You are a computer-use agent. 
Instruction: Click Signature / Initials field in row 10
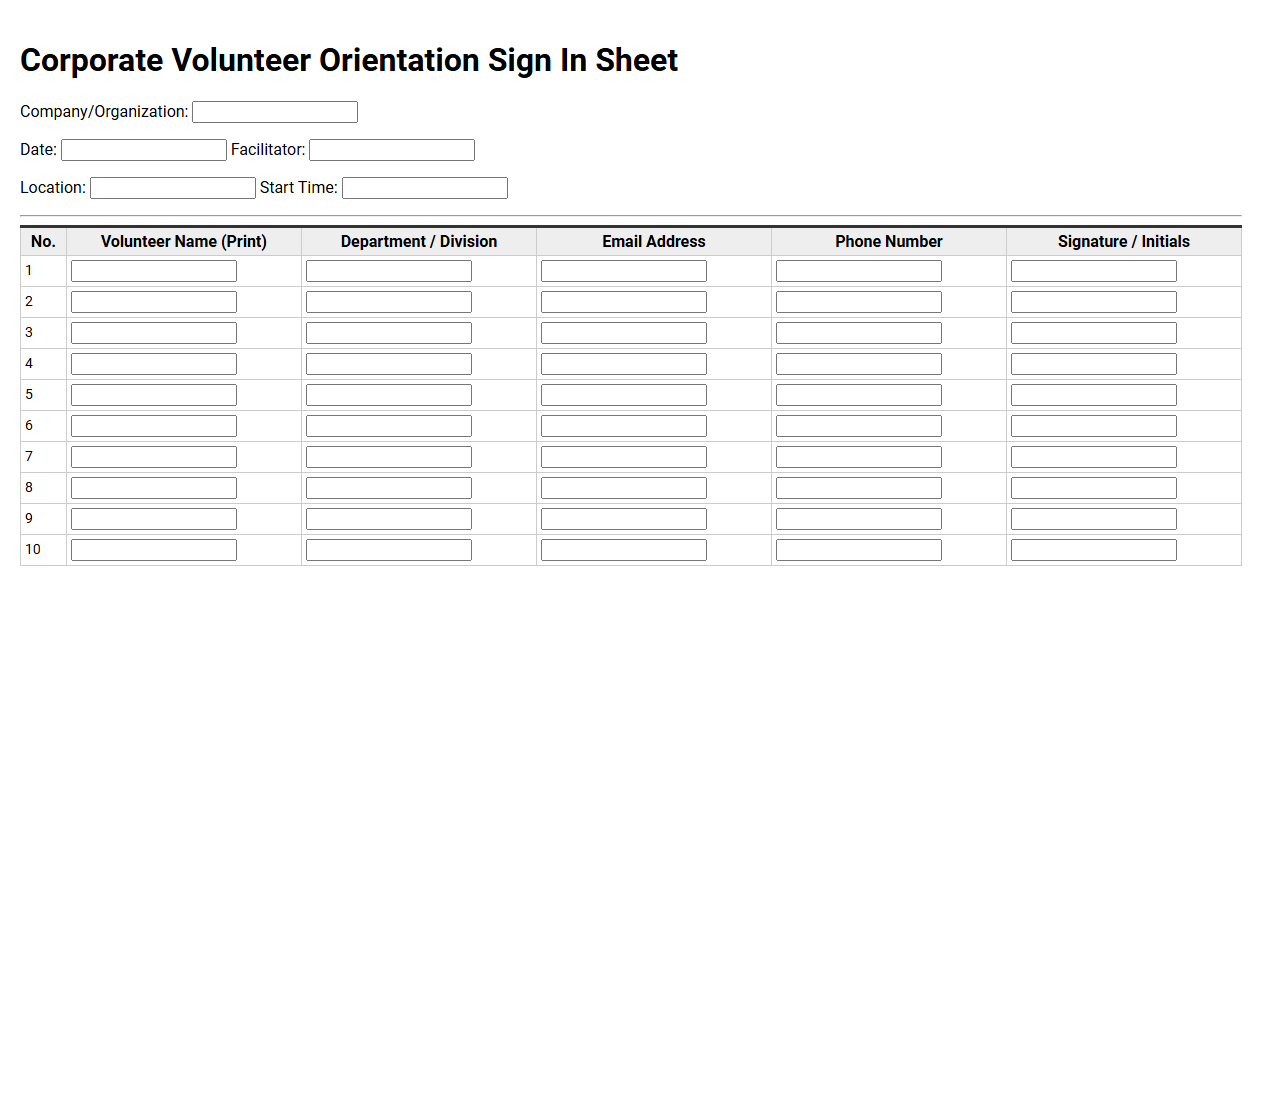[1094, 550]
